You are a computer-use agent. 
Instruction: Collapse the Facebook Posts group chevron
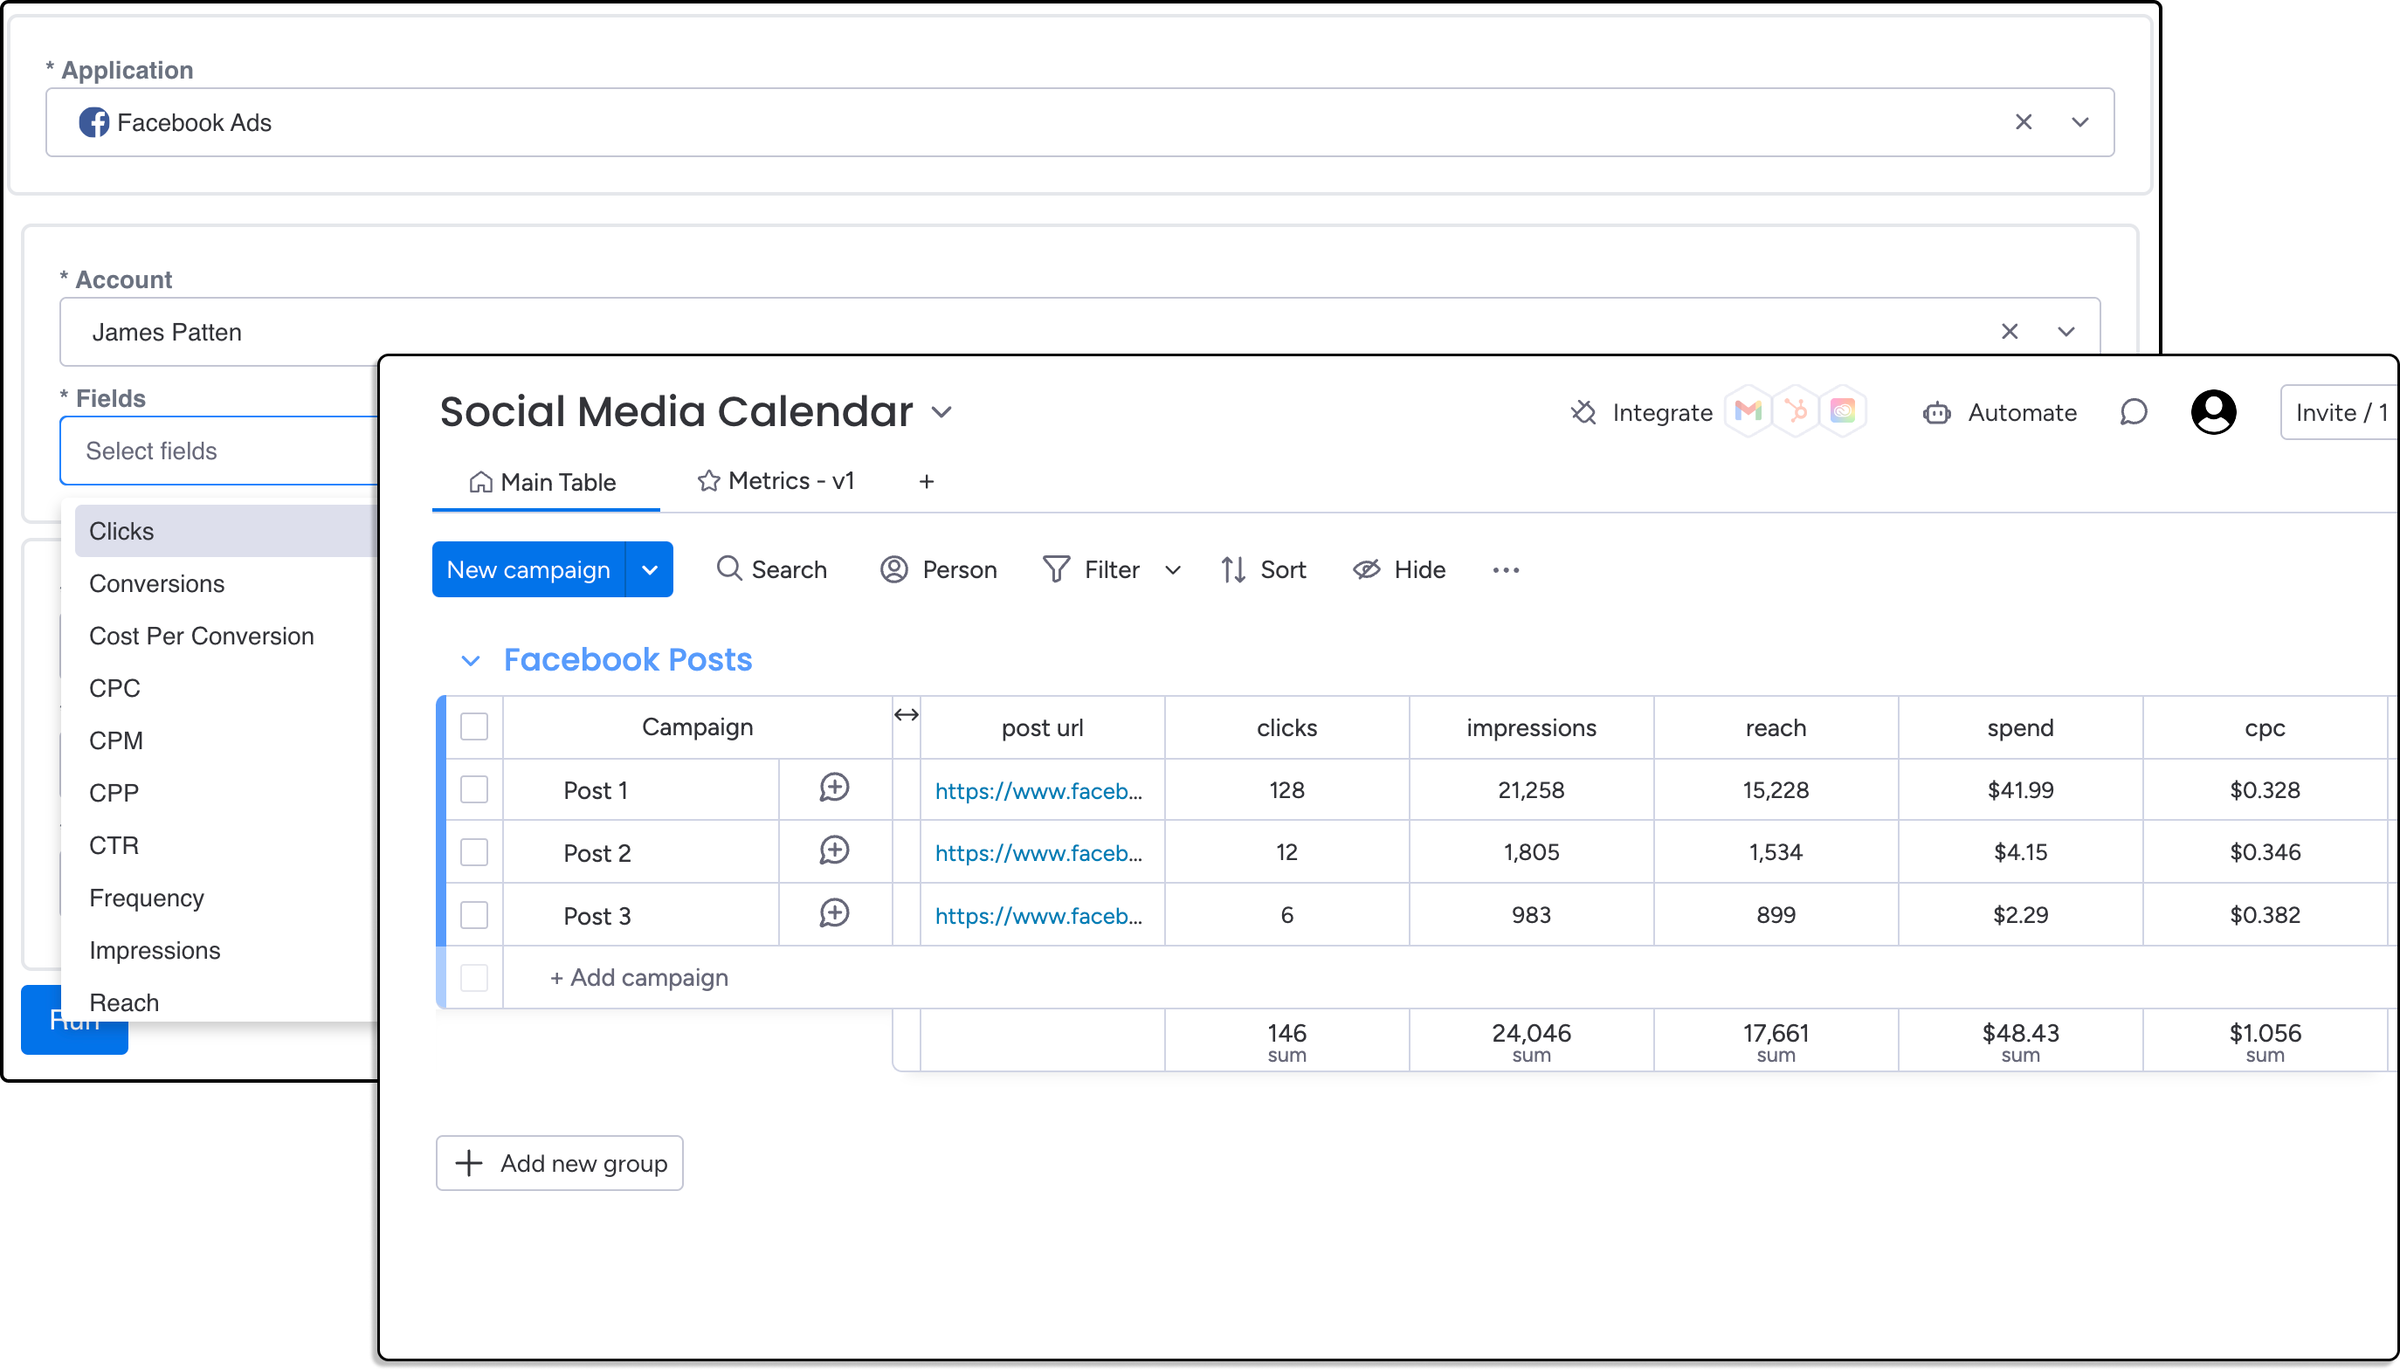470,660
